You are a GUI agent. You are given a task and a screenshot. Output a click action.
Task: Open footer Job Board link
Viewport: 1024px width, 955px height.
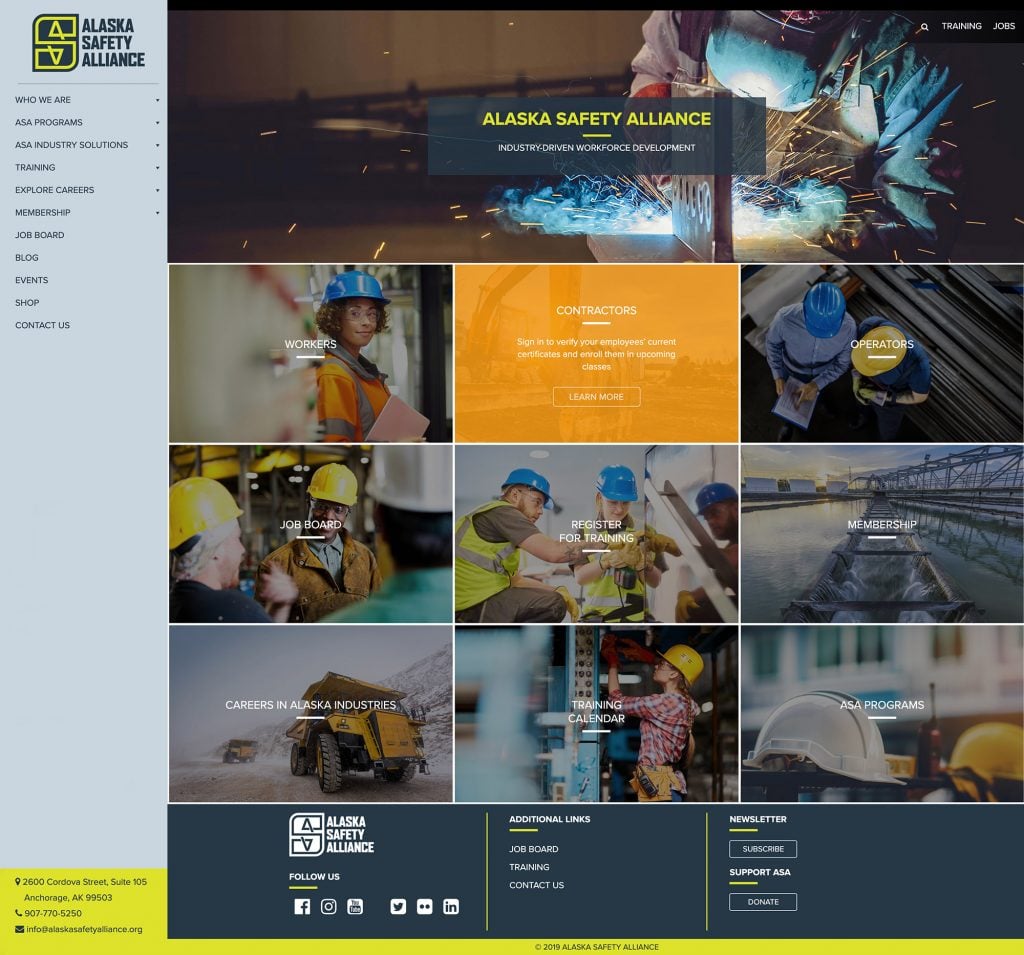534,849
